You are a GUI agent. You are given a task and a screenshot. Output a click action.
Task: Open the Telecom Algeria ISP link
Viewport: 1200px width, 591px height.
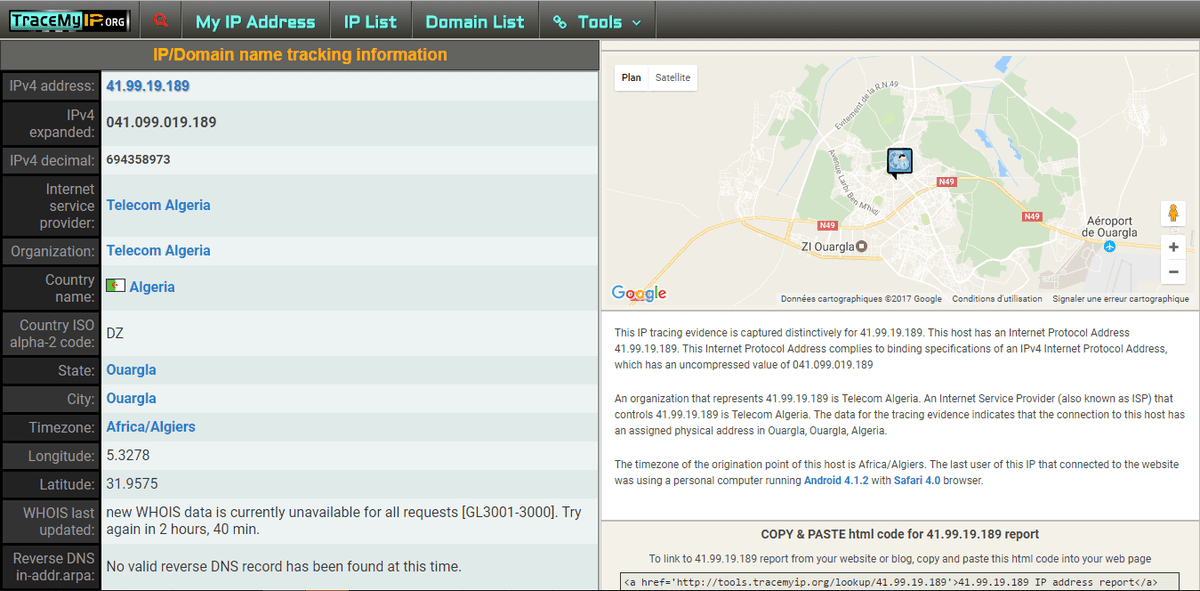158,205
